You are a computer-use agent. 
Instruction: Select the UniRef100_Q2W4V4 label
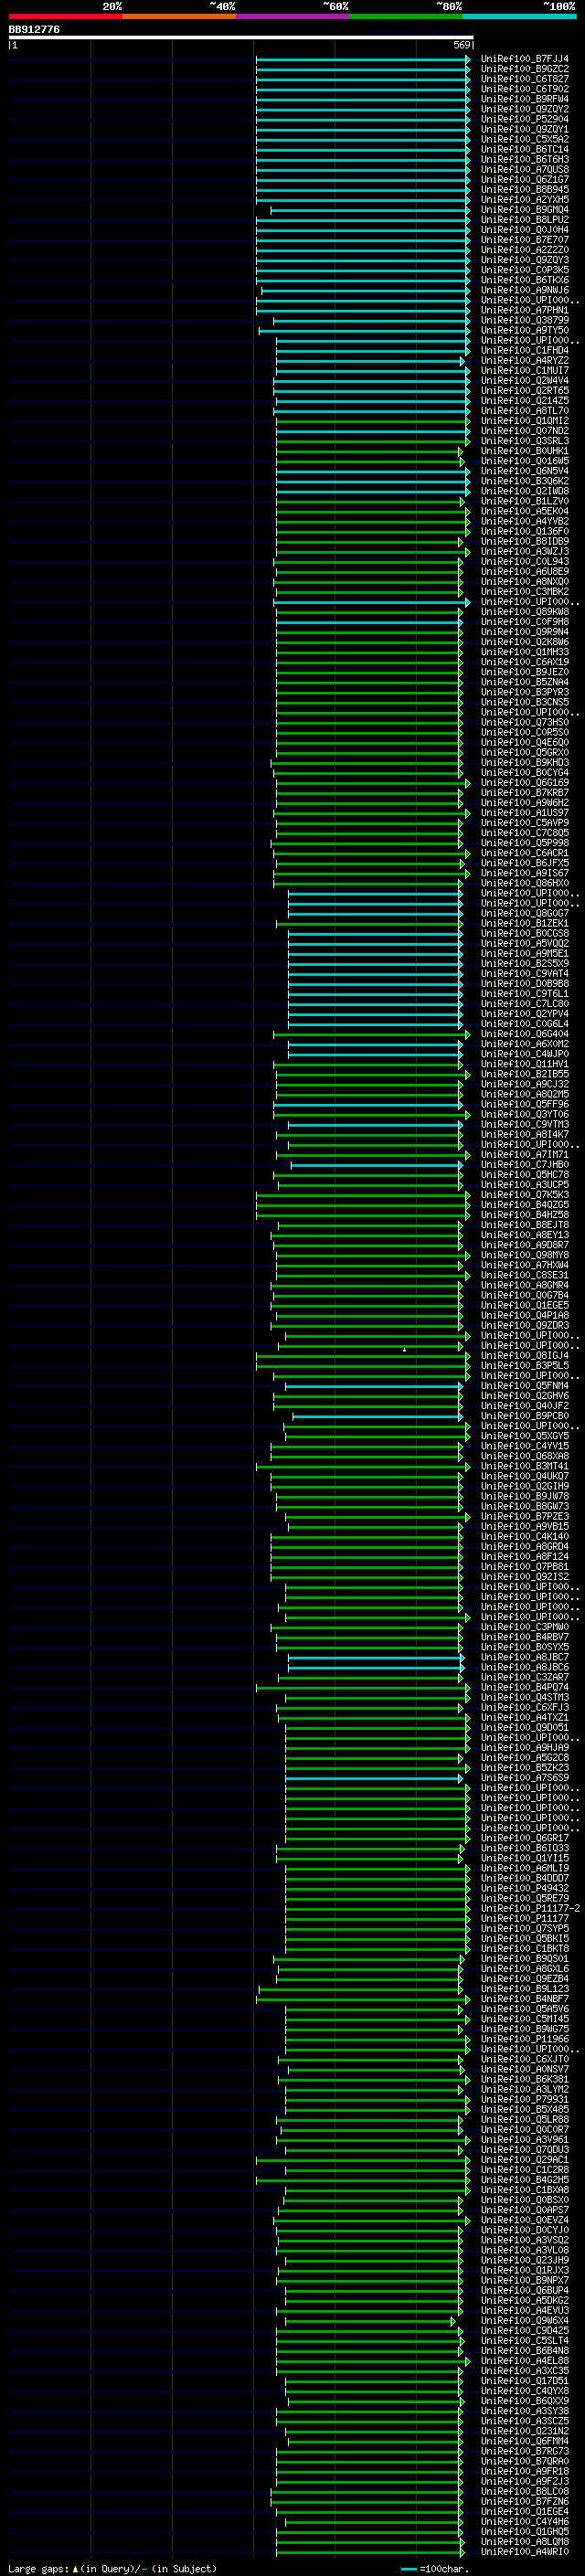click(x=524, y=380)
